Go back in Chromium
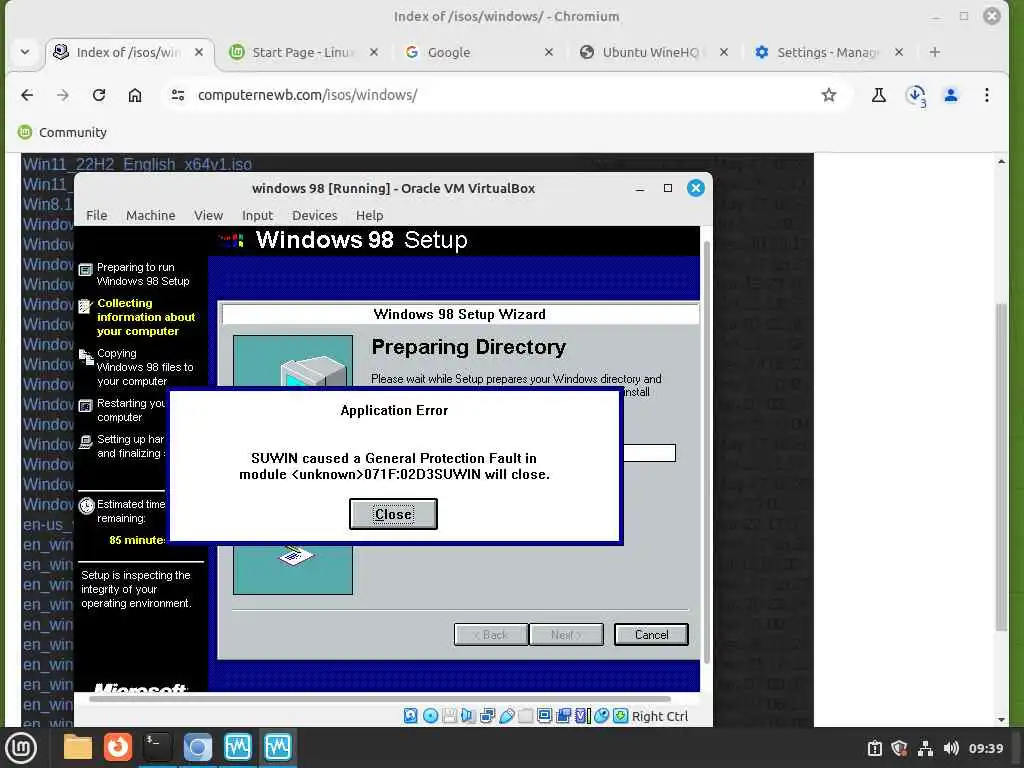Screen dimensions: 1024x768 click(x=27, y=95)
